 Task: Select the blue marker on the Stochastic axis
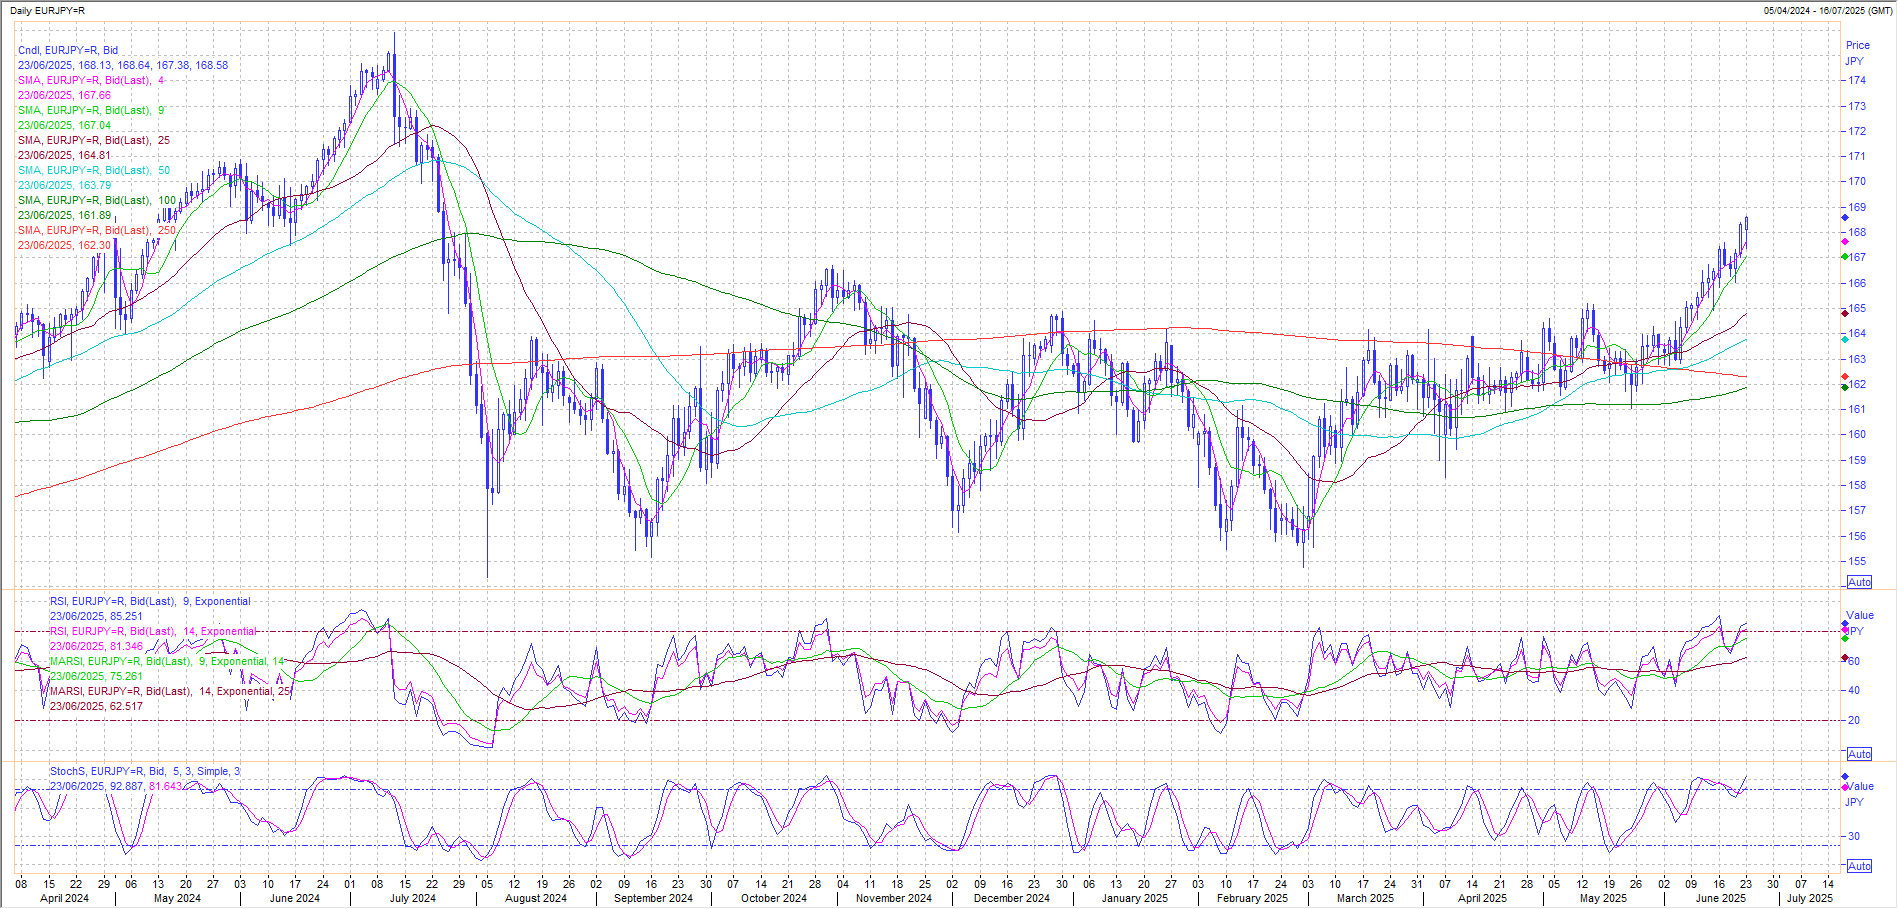(1845, 777)
